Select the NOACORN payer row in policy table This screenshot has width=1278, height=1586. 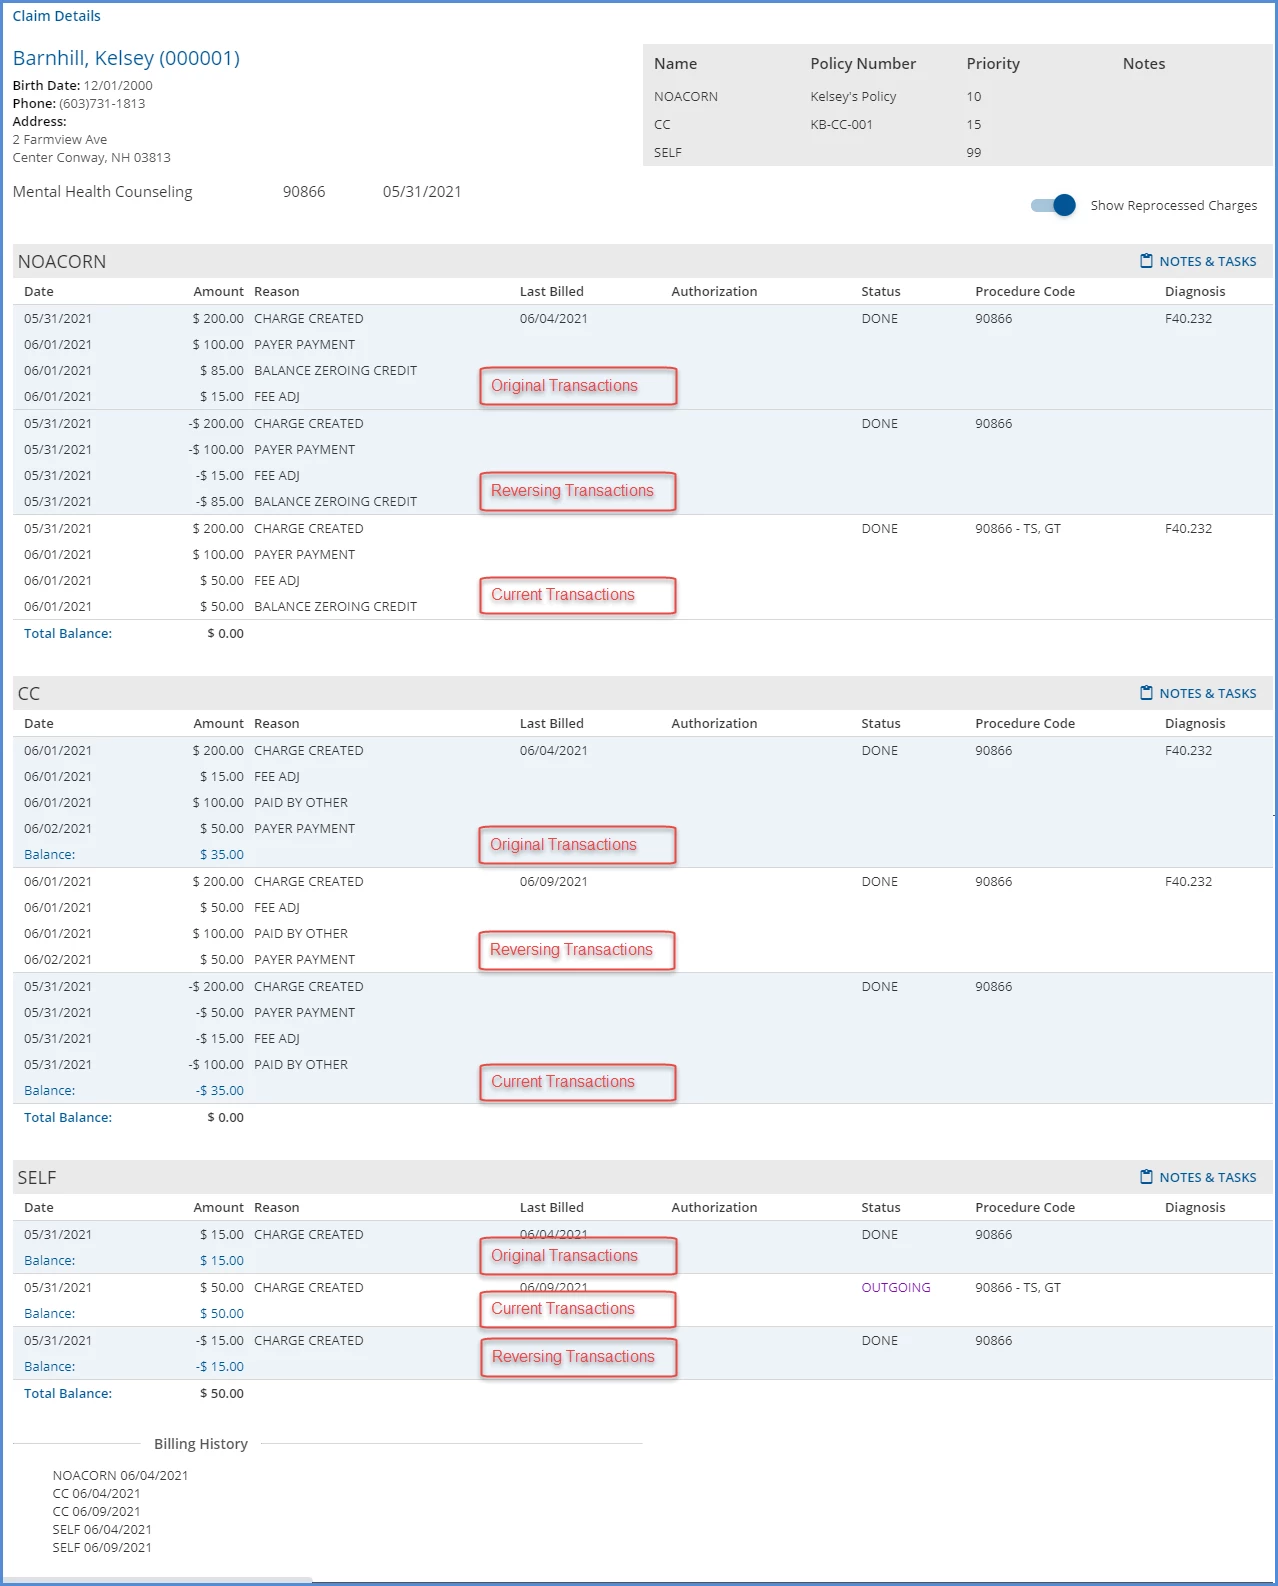point(957,96)
